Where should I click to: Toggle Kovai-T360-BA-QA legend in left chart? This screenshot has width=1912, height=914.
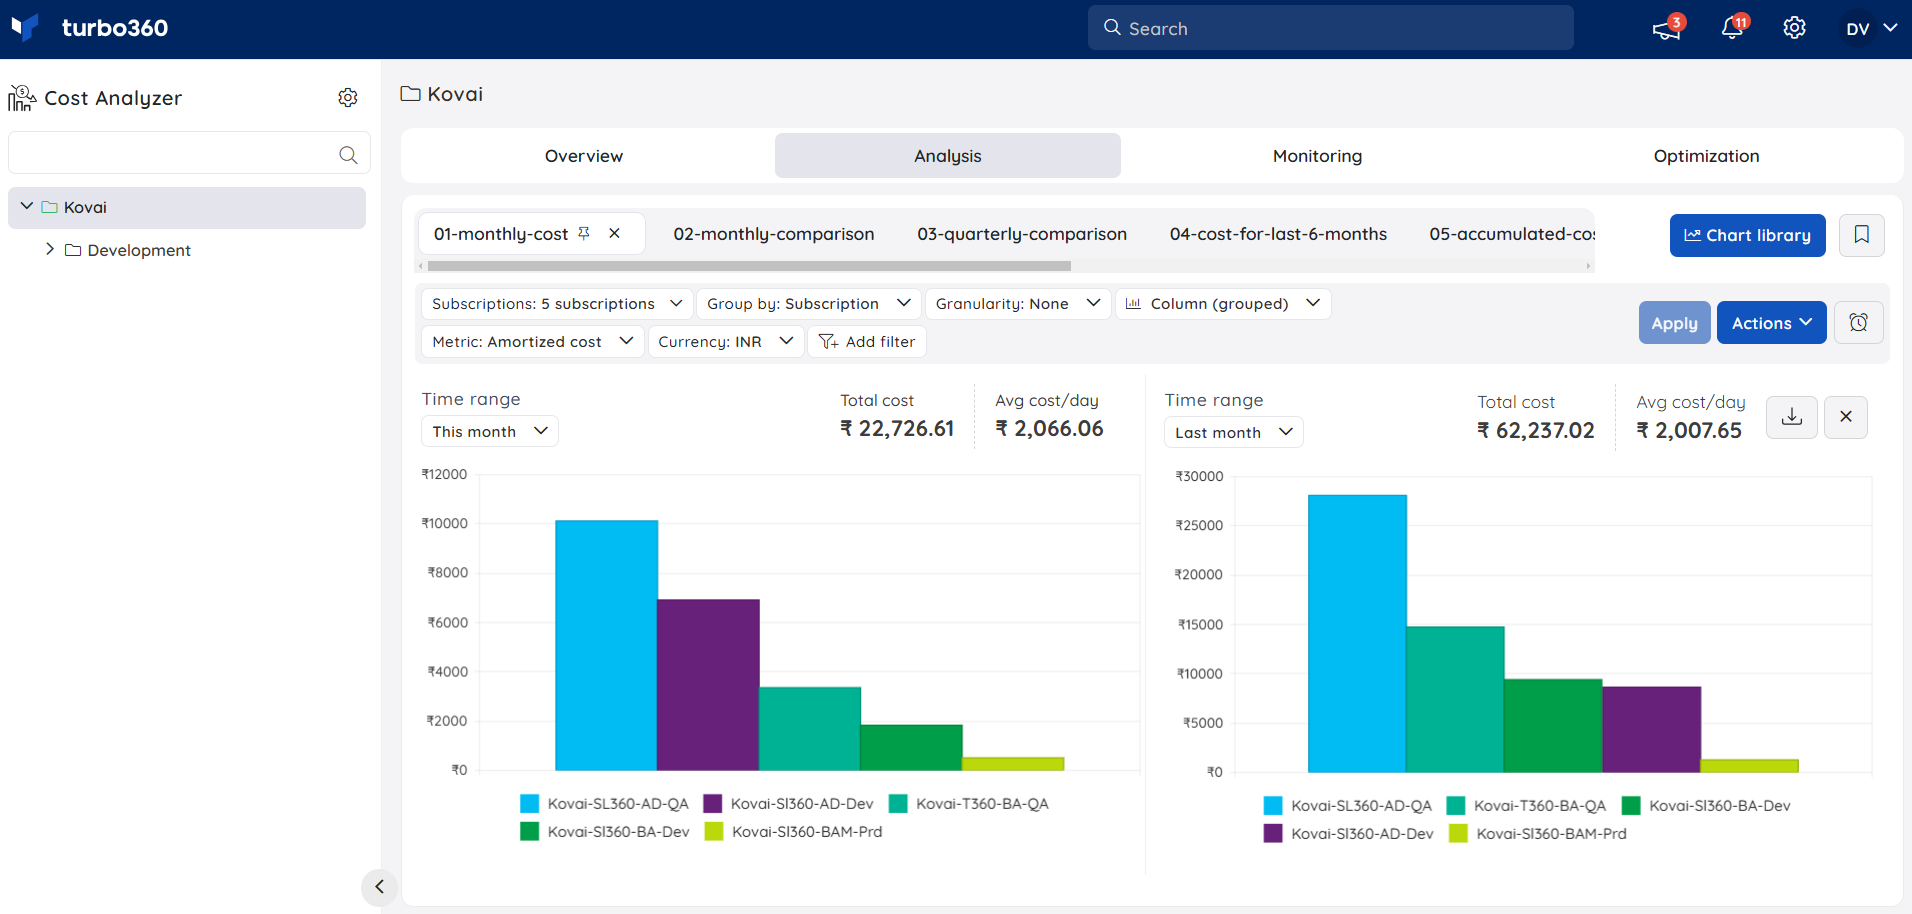[x=969, y=804]
